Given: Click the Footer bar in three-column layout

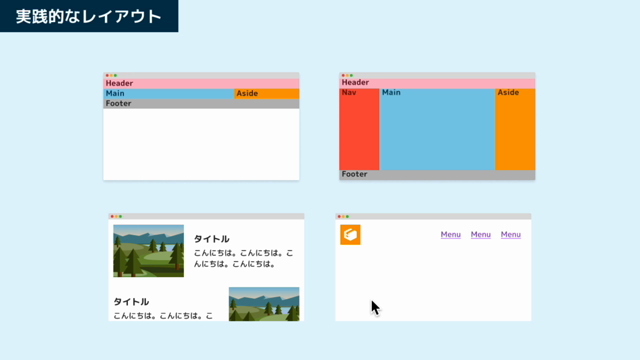Looking at the screenshot, I should click(x=437, y=175).
